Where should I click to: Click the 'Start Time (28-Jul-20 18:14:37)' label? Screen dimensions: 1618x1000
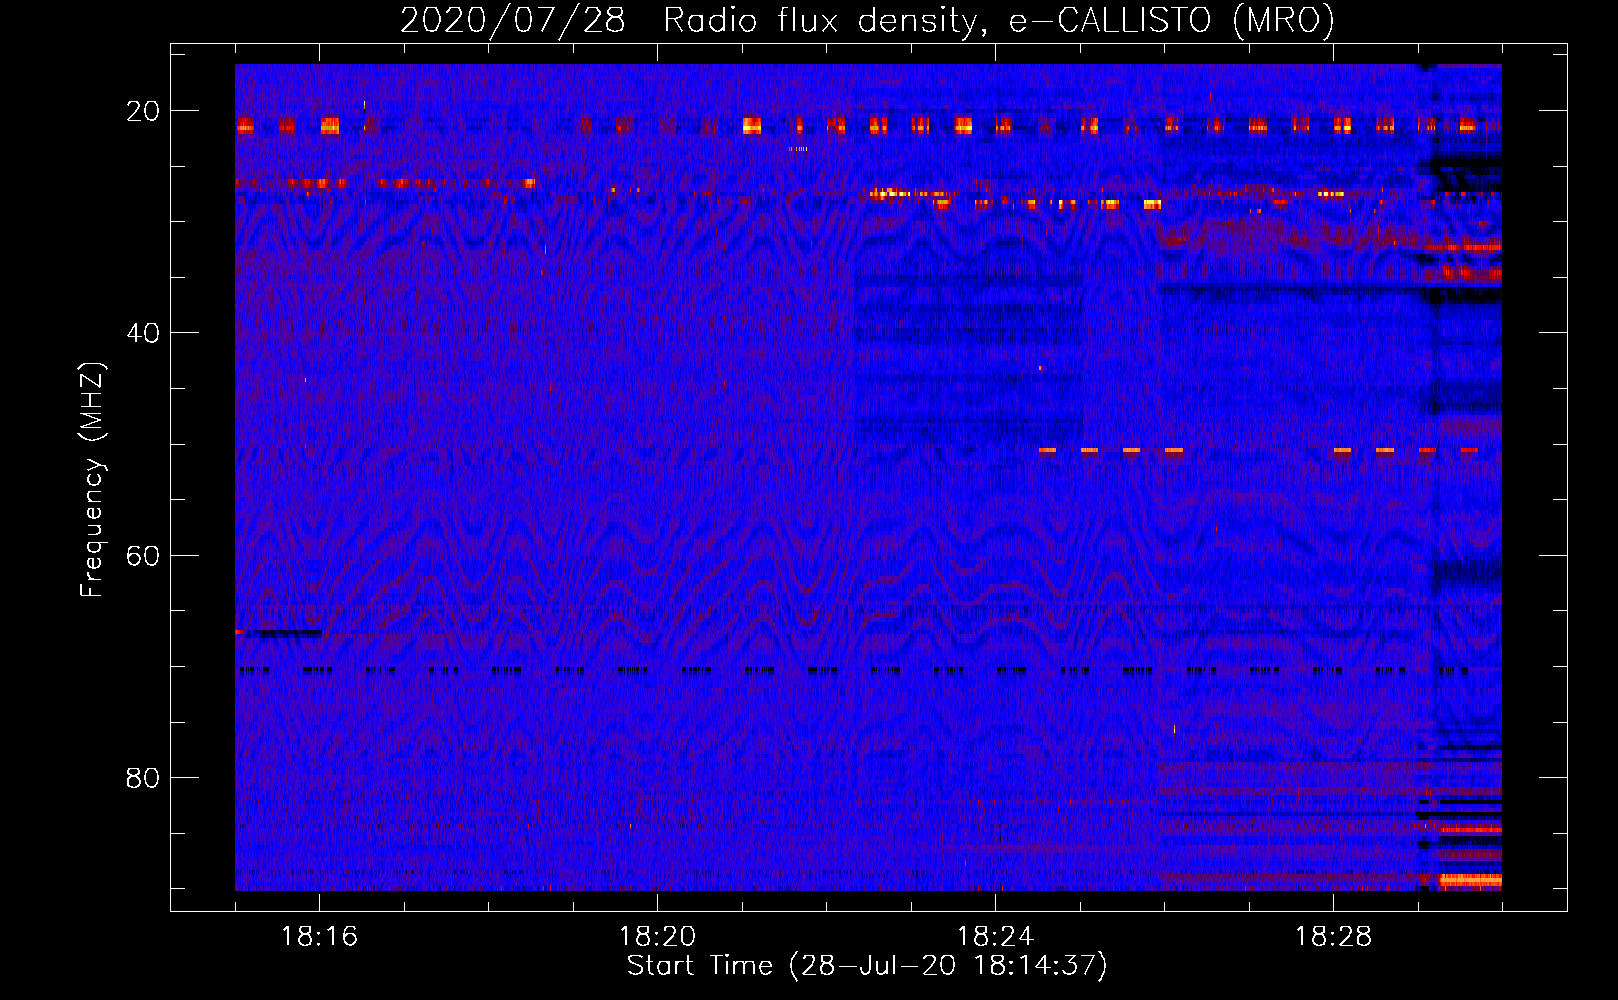coord(867,966)
